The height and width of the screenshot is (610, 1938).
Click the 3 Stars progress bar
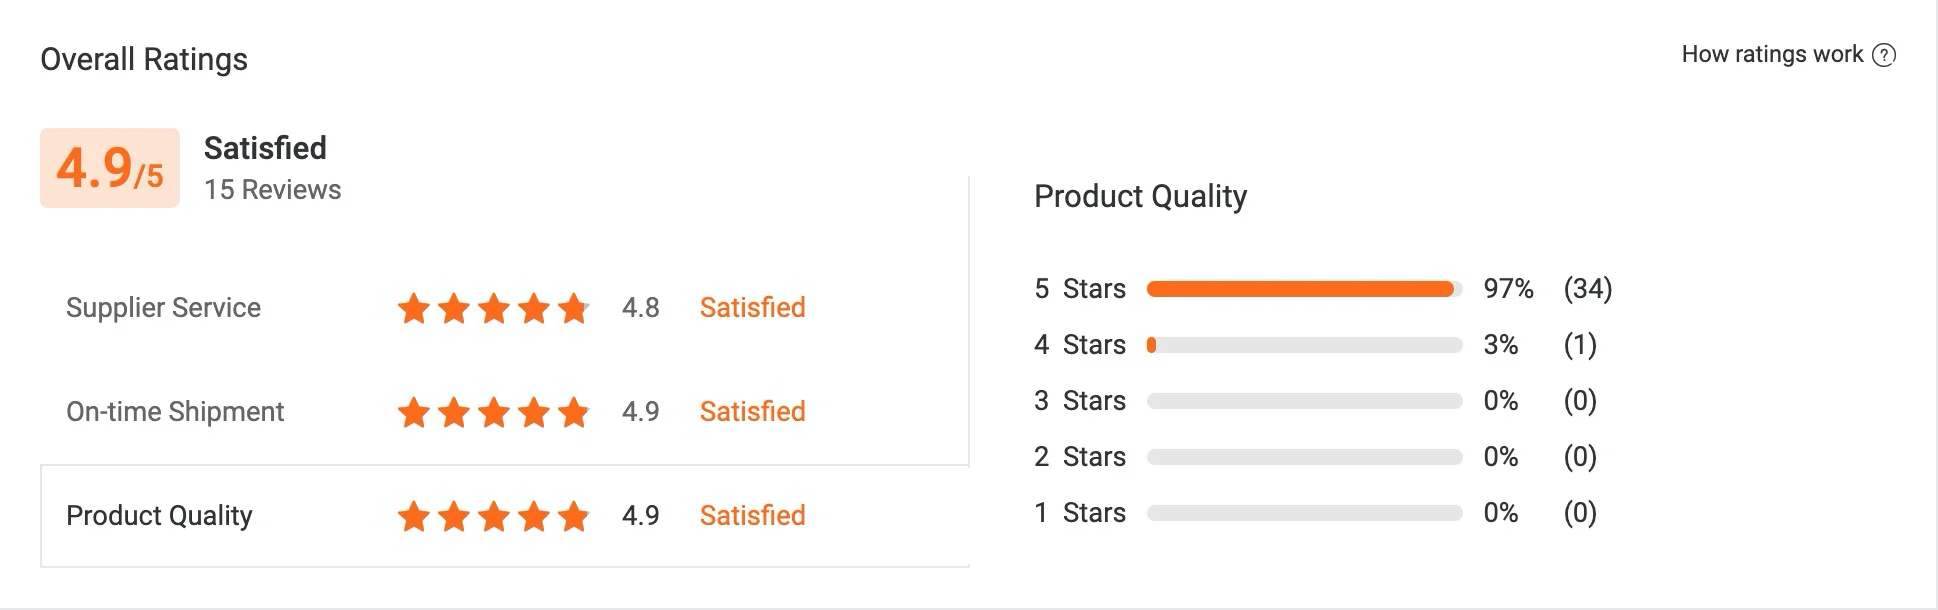[1304, 401]
